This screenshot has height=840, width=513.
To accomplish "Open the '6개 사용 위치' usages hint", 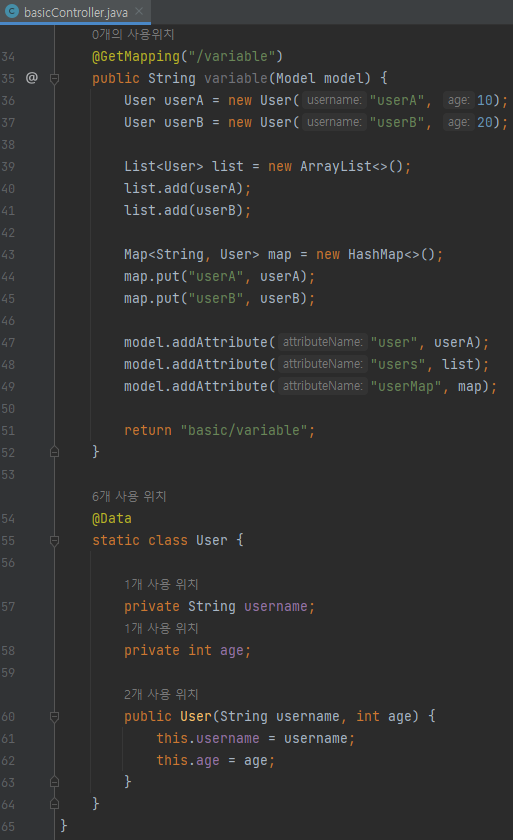I will click(129, 497).
